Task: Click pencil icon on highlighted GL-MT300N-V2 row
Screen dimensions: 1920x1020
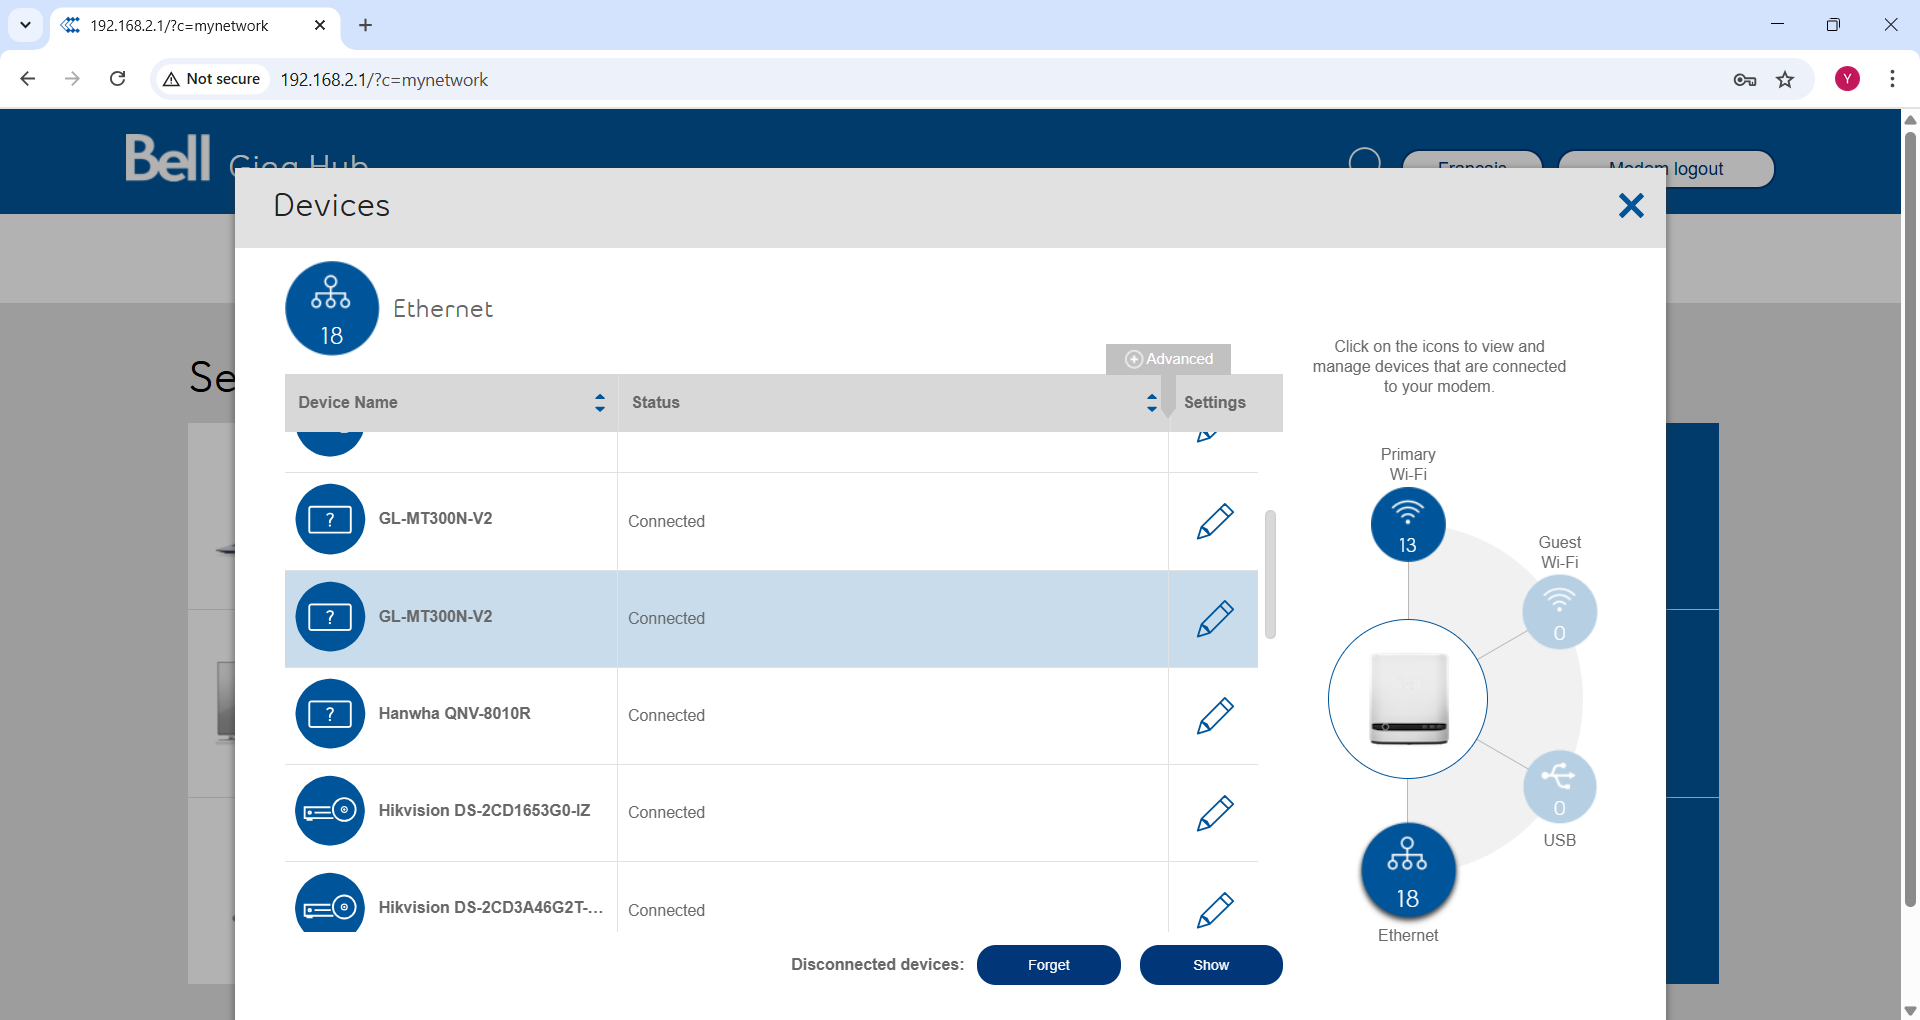Action: click(1215, 619)
